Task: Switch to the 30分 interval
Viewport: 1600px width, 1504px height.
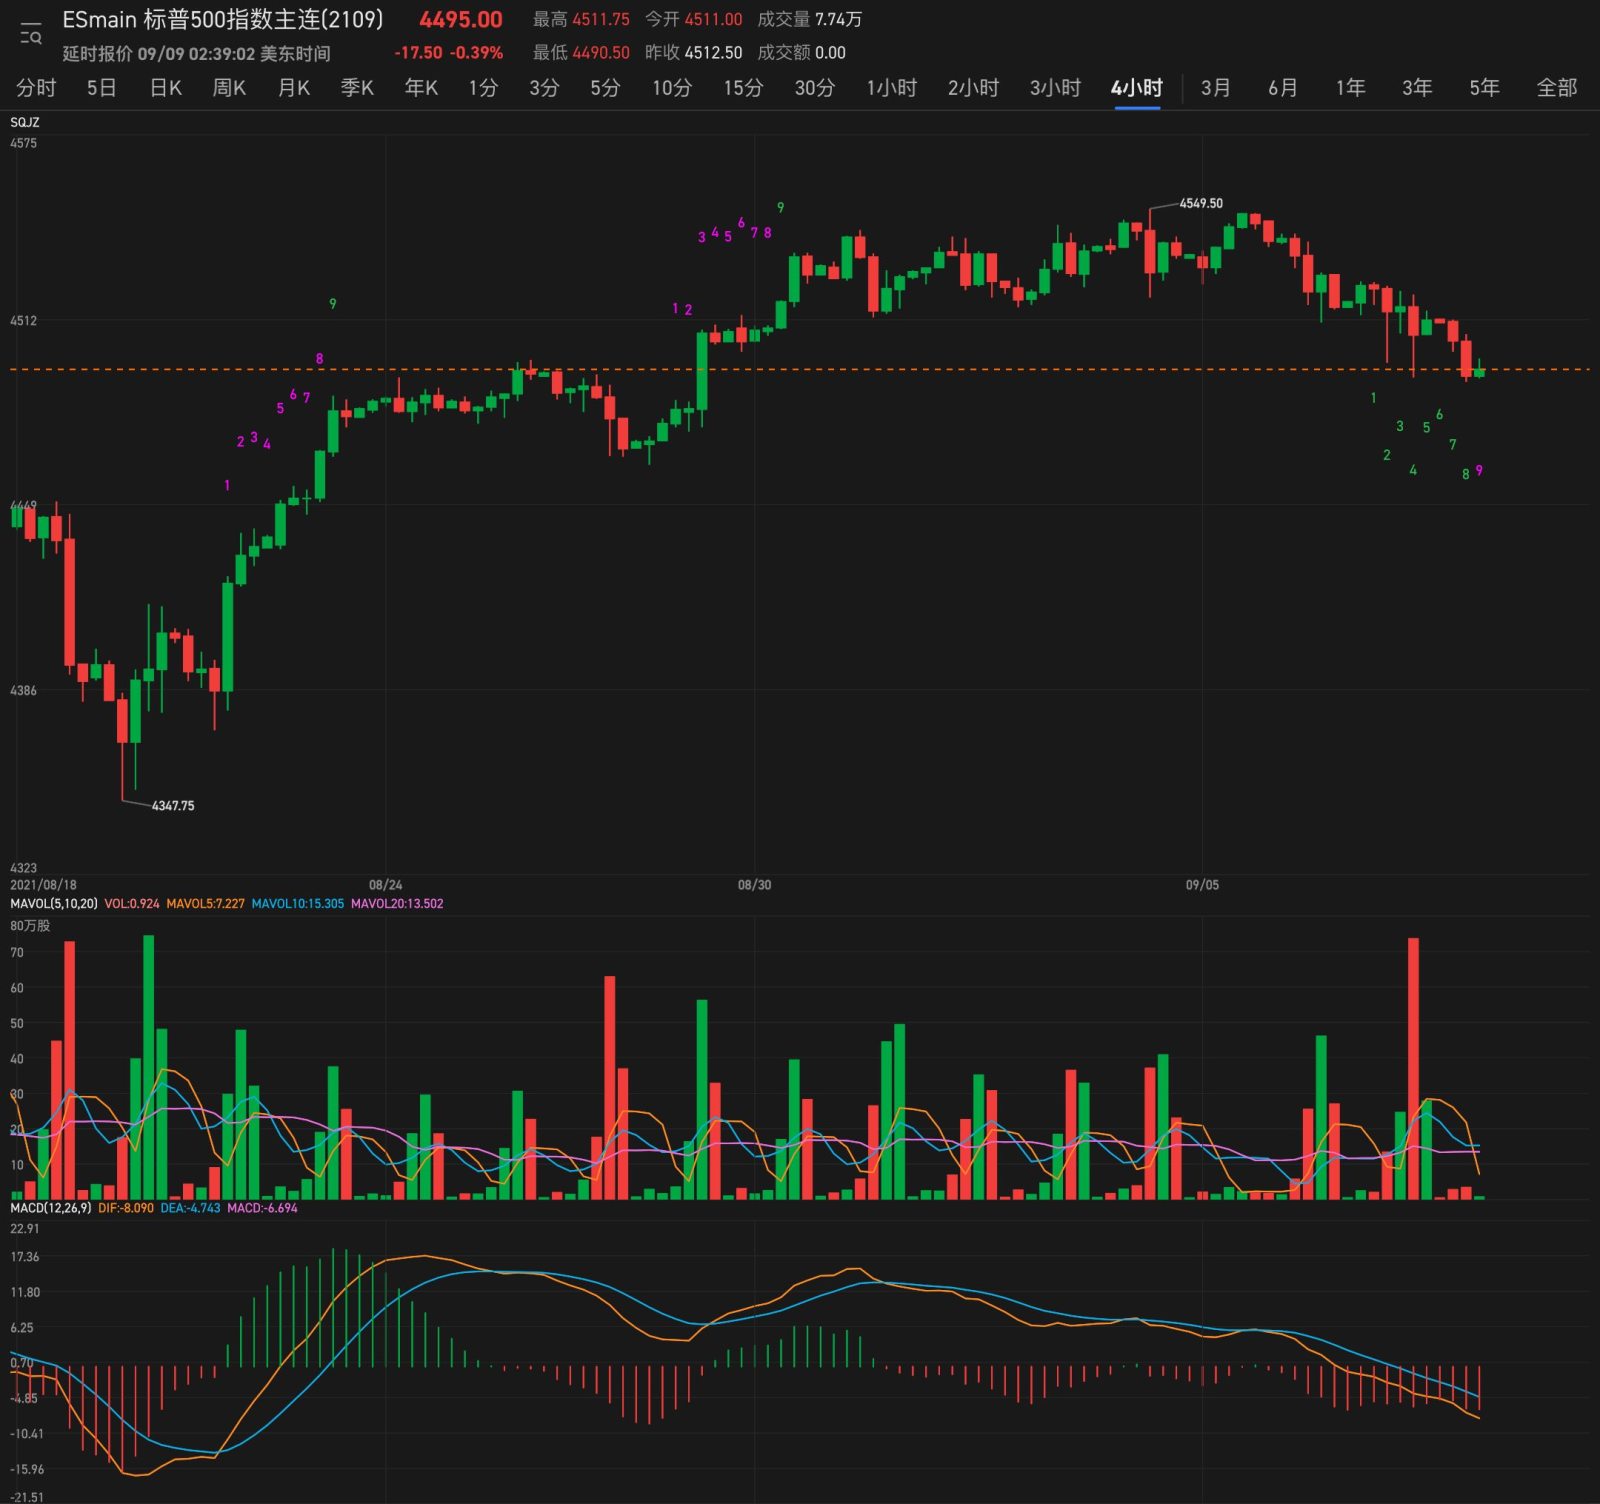Action: tap(815, 88)
